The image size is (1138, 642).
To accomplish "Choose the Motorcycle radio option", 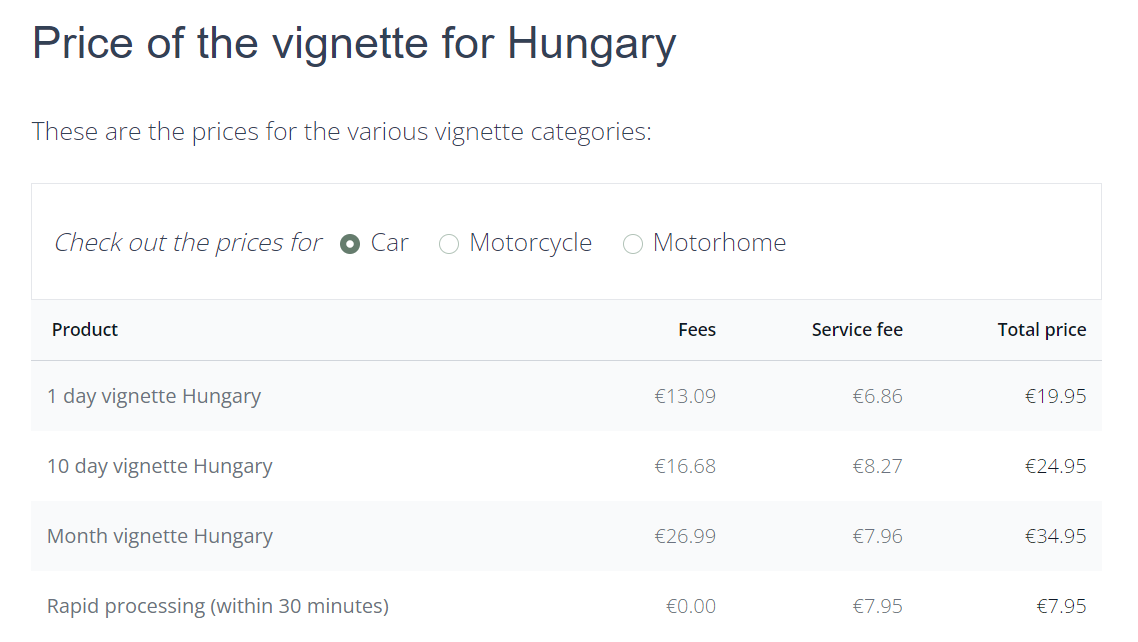I will click(x=449, y=244).
